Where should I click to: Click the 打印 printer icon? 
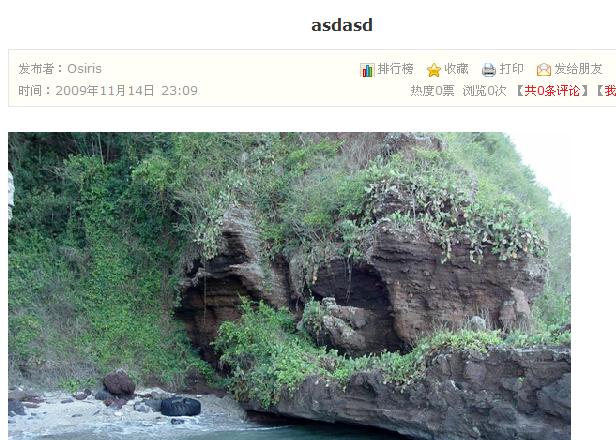pyautogui.click(x=489, y=70)
